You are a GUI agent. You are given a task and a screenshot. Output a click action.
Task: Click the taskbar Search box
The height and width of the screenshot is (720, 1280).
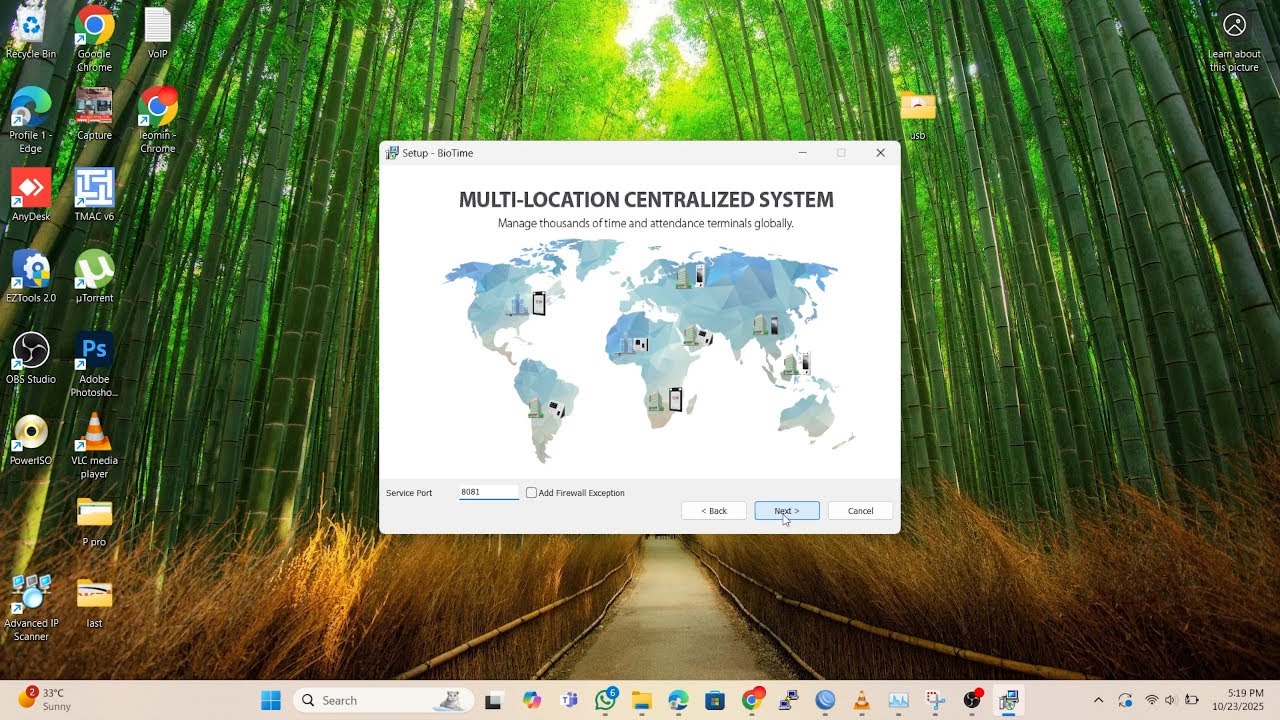coord(383,700)
